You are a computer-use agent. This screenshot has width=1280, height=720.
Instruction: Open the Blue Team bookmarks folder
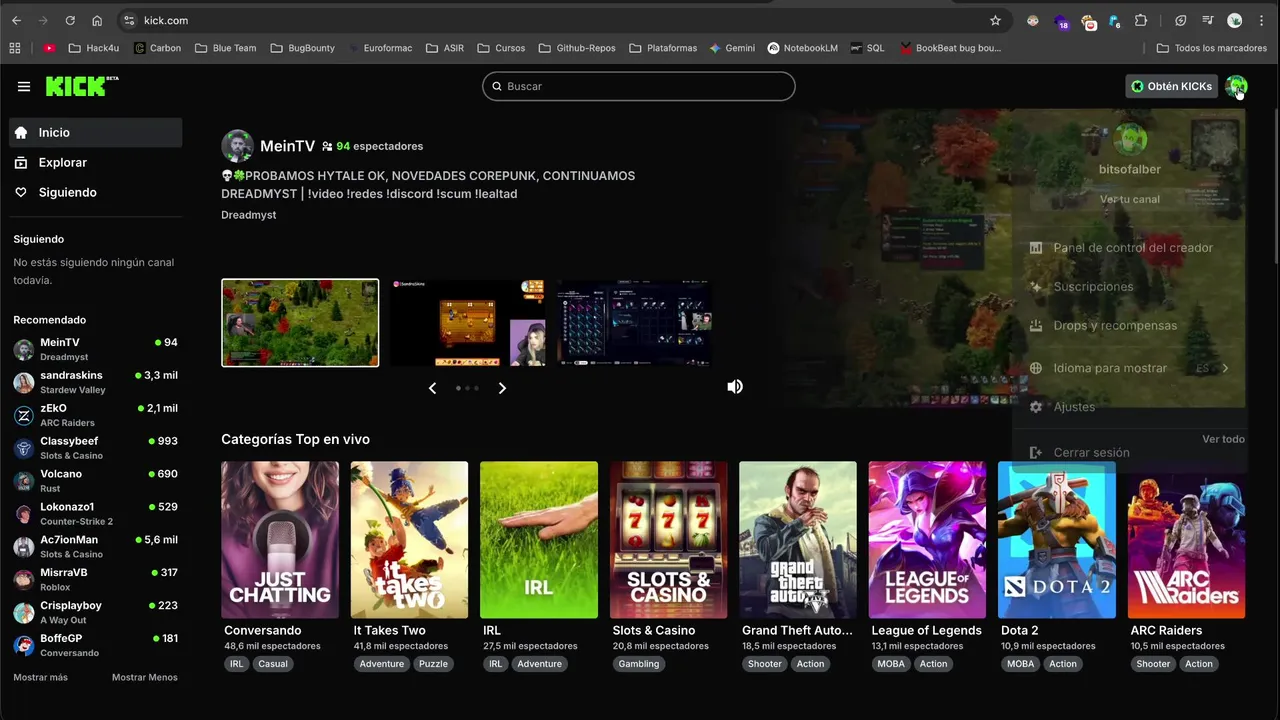[226, 48]
